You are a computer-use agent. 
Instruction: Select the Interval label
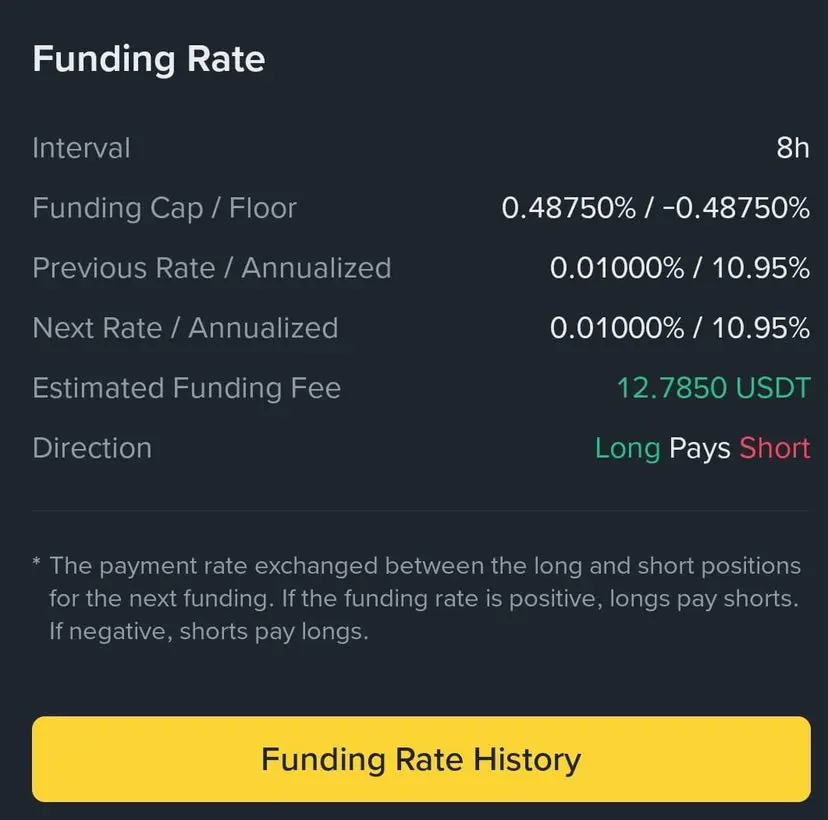coord(81,148)
